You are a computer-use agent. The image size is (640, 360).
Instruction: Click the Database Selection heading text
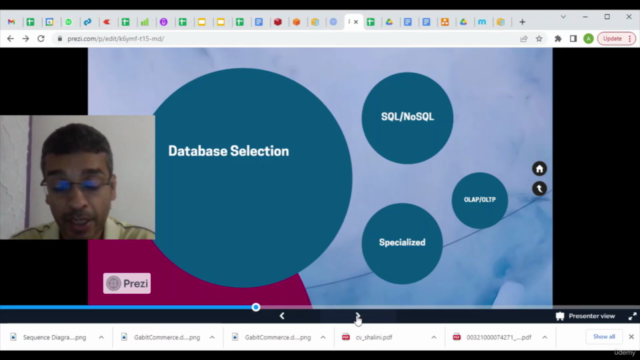229,151
